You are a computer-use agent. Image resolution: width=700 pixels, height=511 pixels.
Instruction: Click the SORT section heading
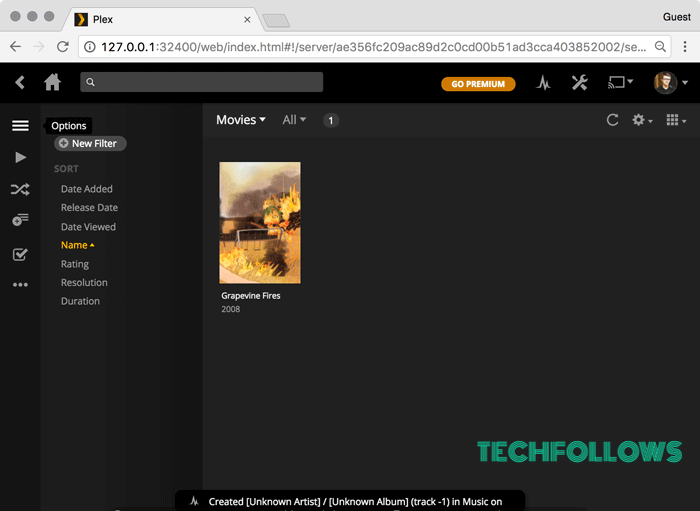click(66, 169)
